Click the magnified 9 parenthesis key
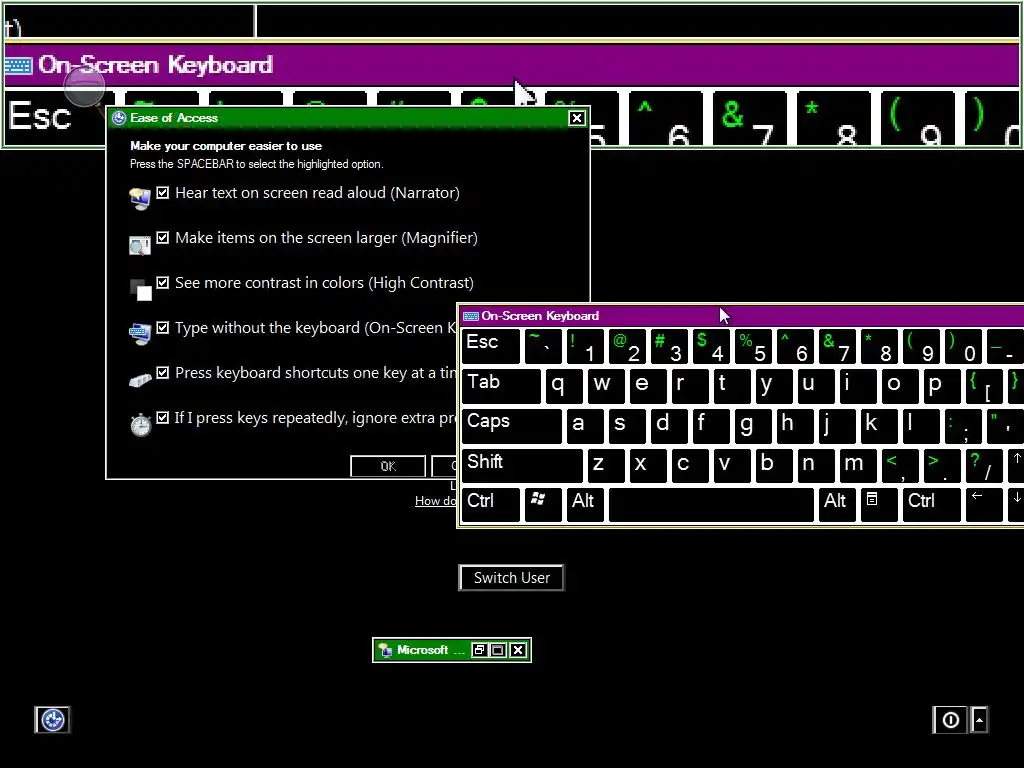 pos(918,119)
